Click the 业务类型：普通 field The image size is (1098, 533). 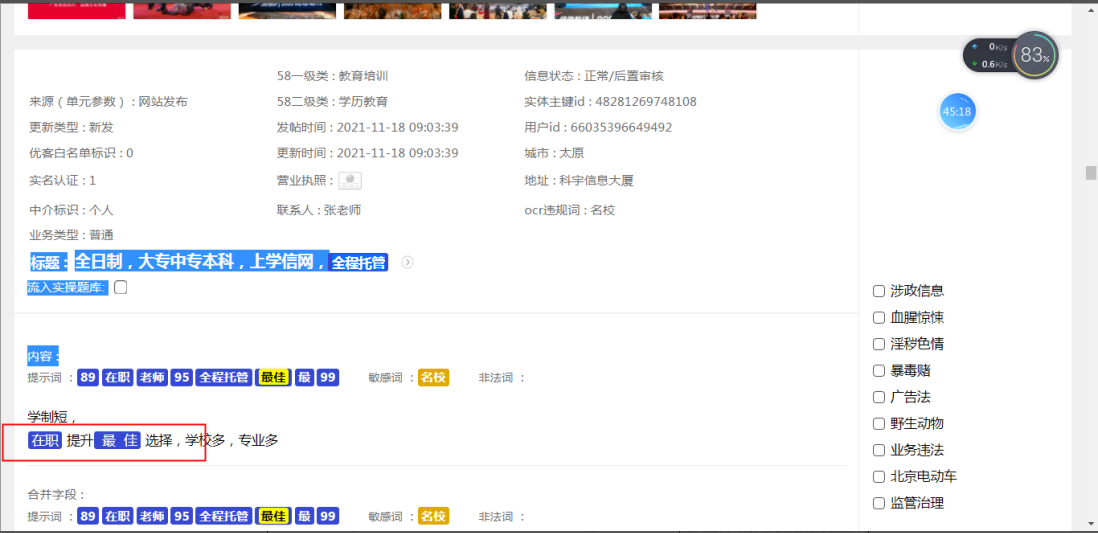tap(71, 235)
